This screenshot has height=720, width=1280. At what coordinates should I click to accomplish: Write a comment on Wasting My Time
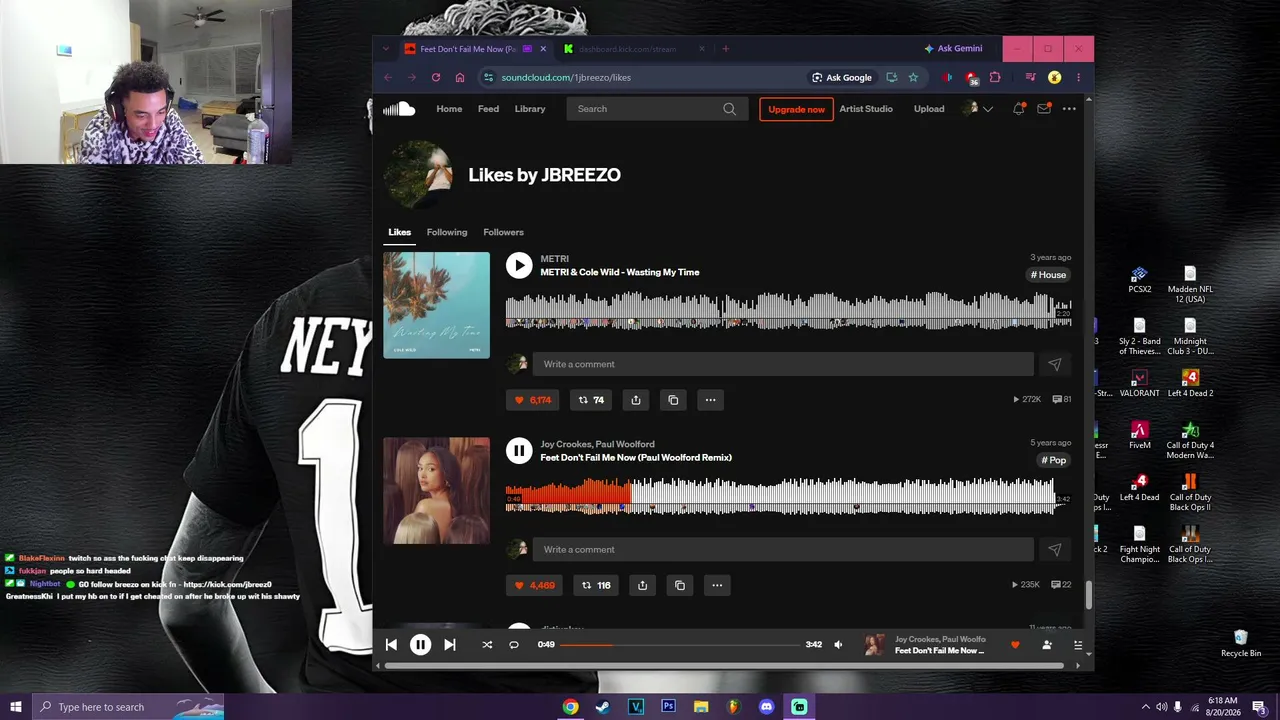click(x=783, y=364)
